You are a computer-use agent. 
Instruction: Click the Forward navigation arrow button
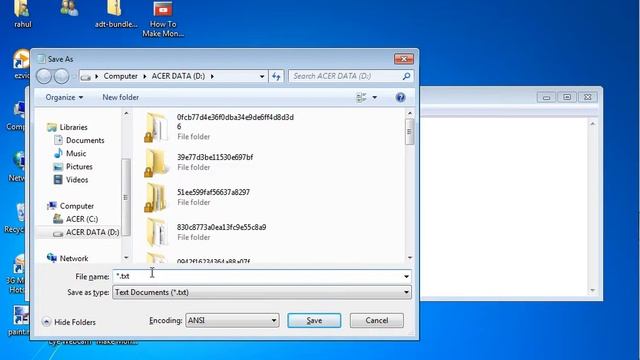[61, 76]
